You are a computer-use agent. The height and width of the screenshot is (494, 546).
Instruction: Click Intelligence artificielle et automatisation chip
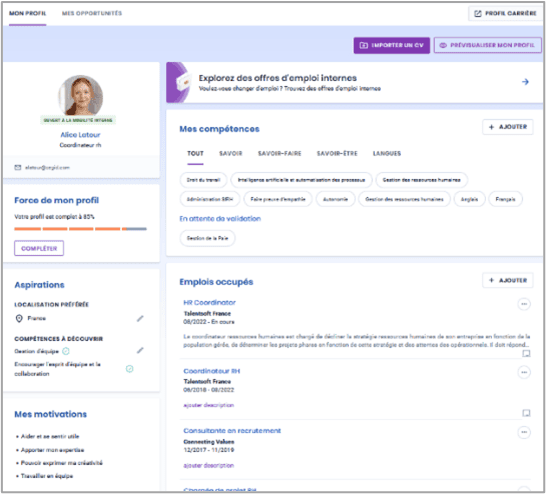[302, 180]
